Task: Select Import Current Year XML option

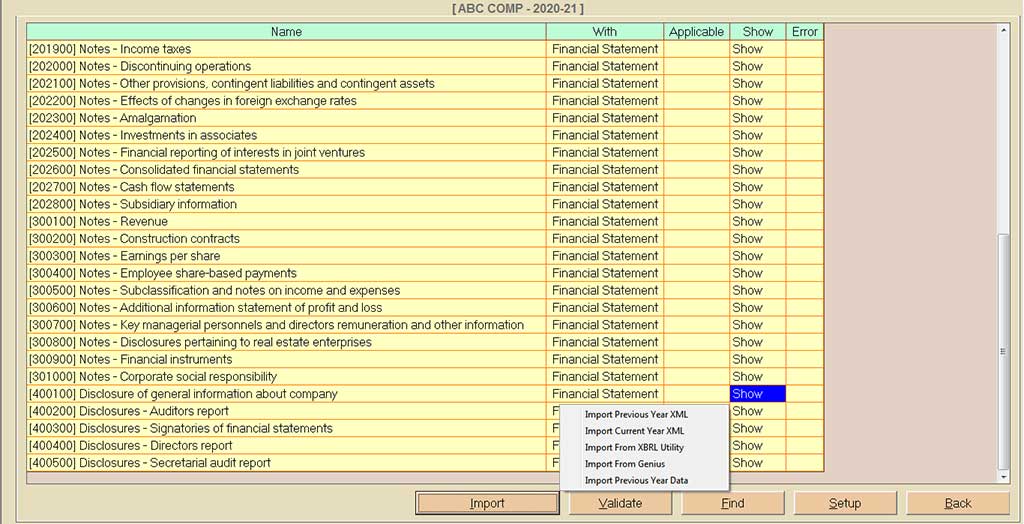Action: click(634, 431)
